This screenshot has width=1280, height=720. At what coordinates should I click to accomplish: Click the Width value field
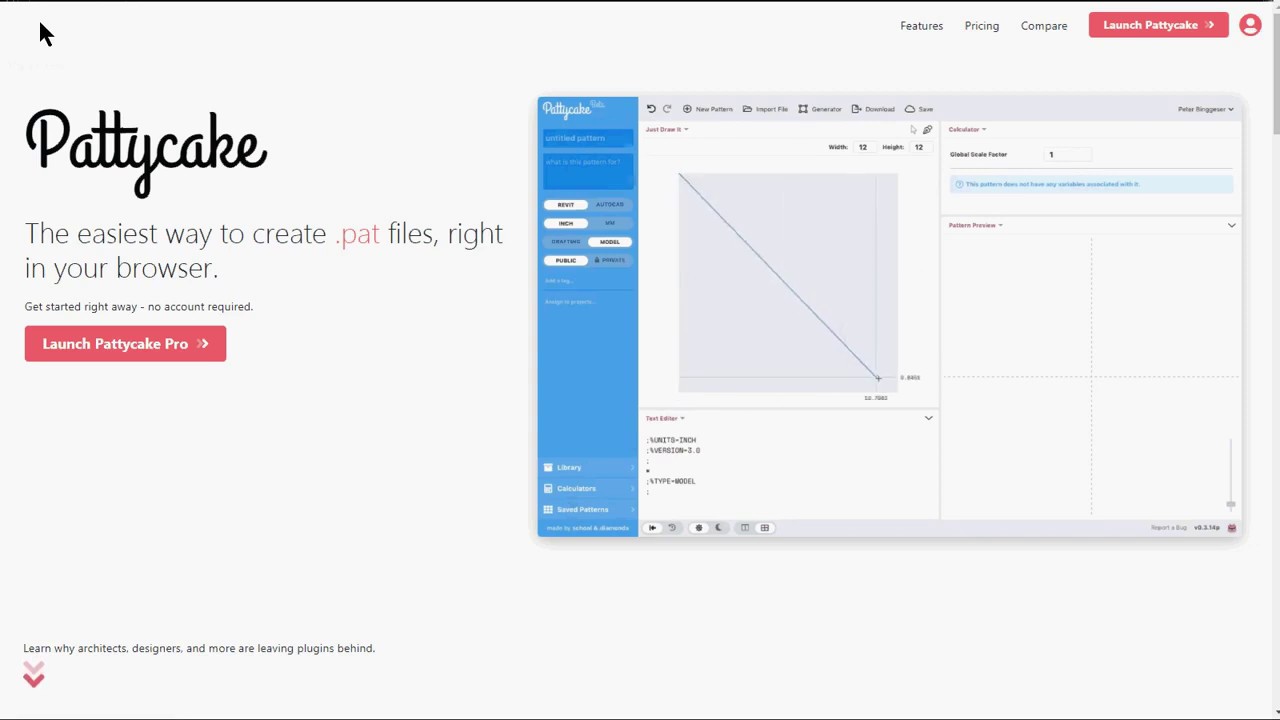(x=864, y=147)
